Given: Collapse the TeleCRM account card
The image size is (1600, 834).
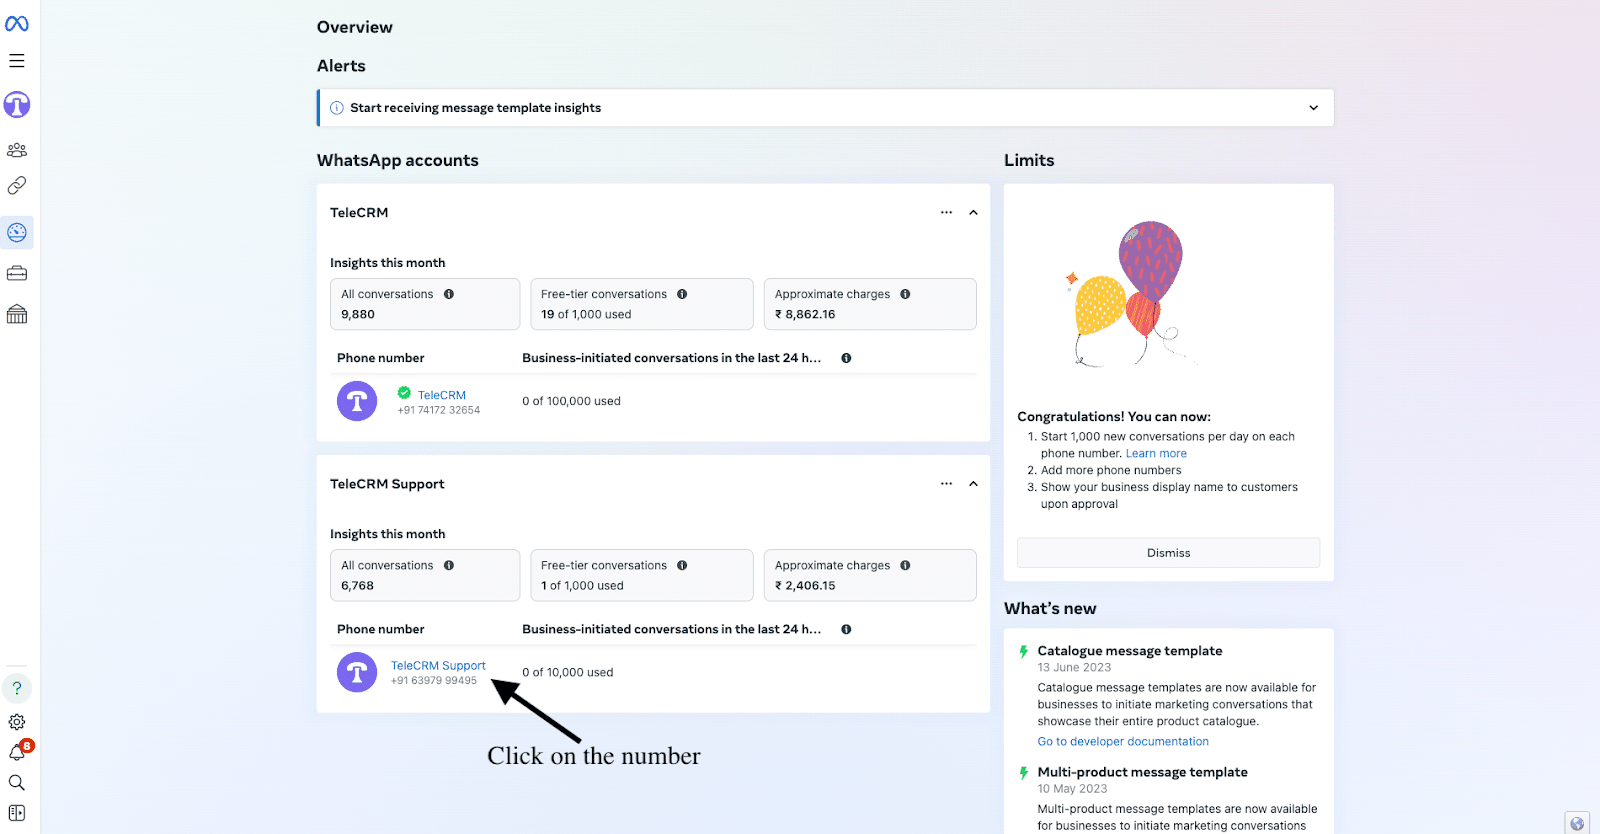Looking at the screenshot, I should click(x=973, y=213).
